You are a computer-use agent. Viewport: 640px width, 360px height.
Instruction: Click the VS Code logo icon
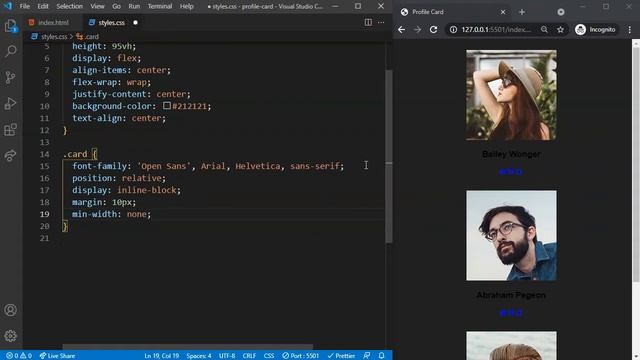(7, 6)
